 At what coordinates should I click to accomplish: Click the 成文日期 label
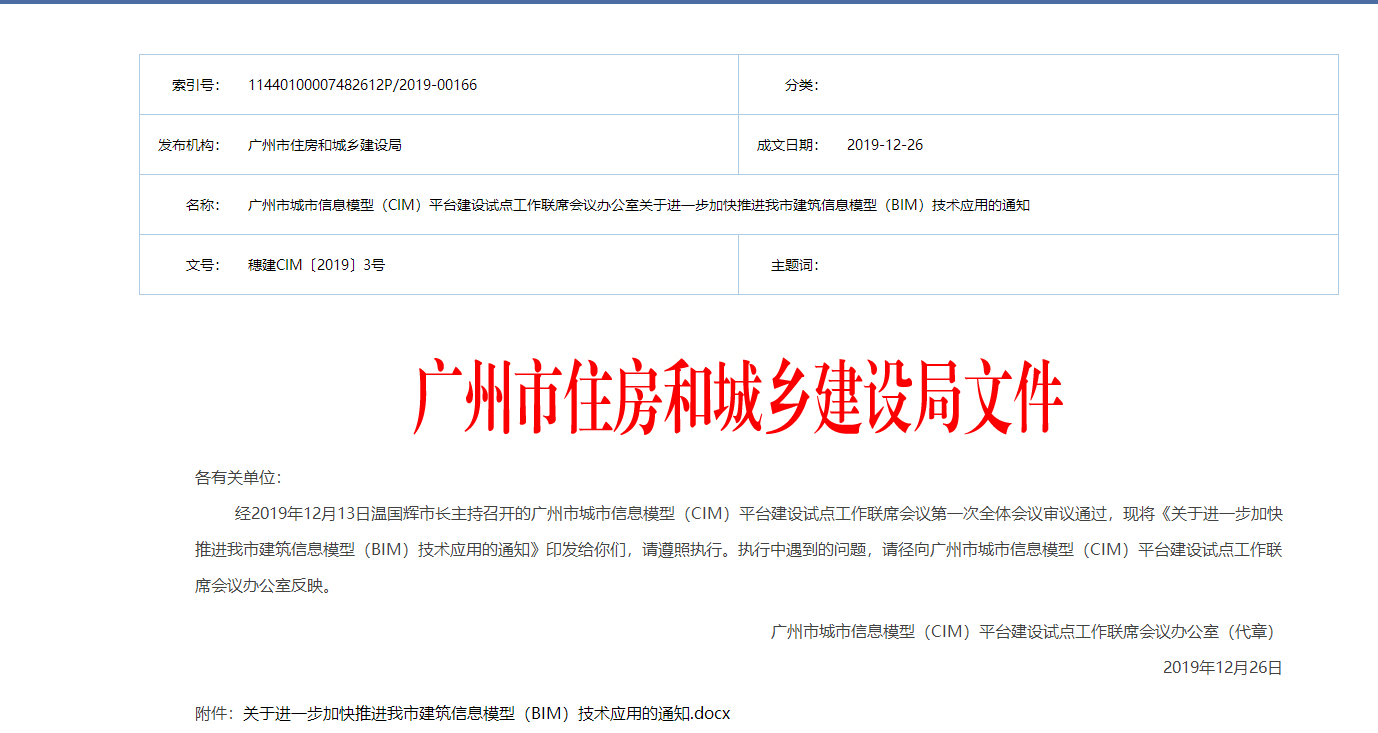(x=788, y=145)
